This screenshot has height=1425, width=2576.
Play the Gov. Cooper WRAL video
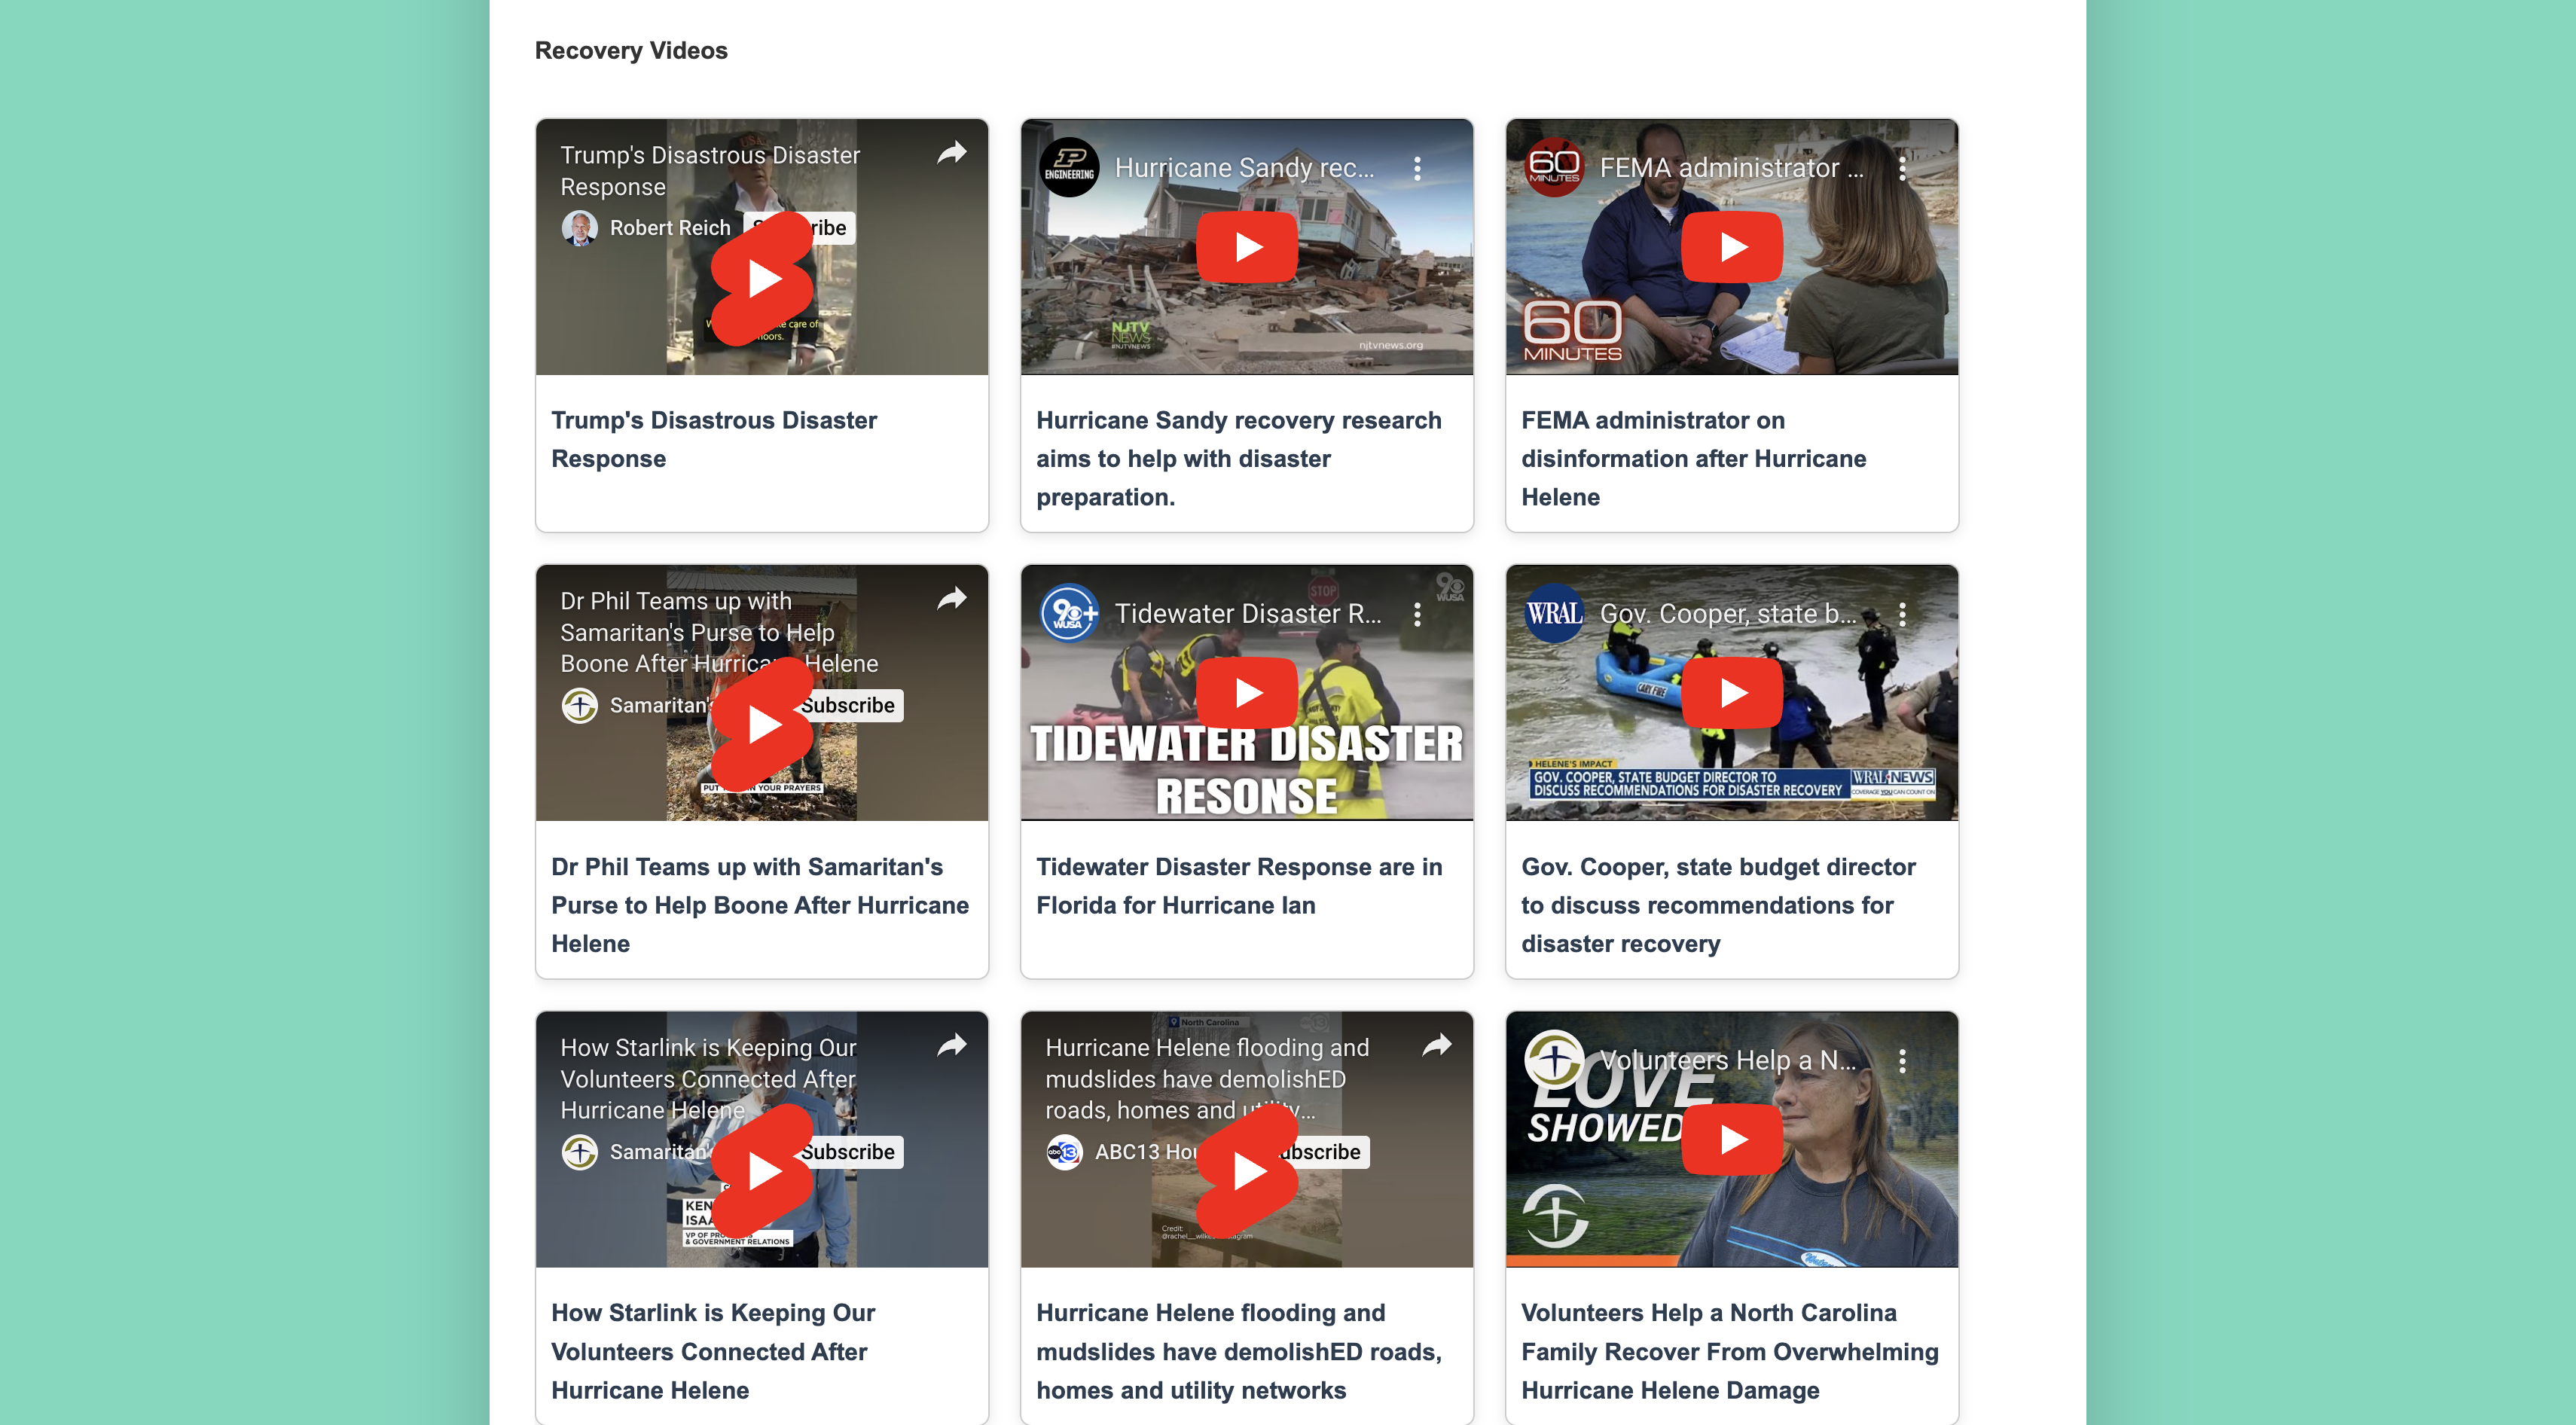click(1731, 692)
